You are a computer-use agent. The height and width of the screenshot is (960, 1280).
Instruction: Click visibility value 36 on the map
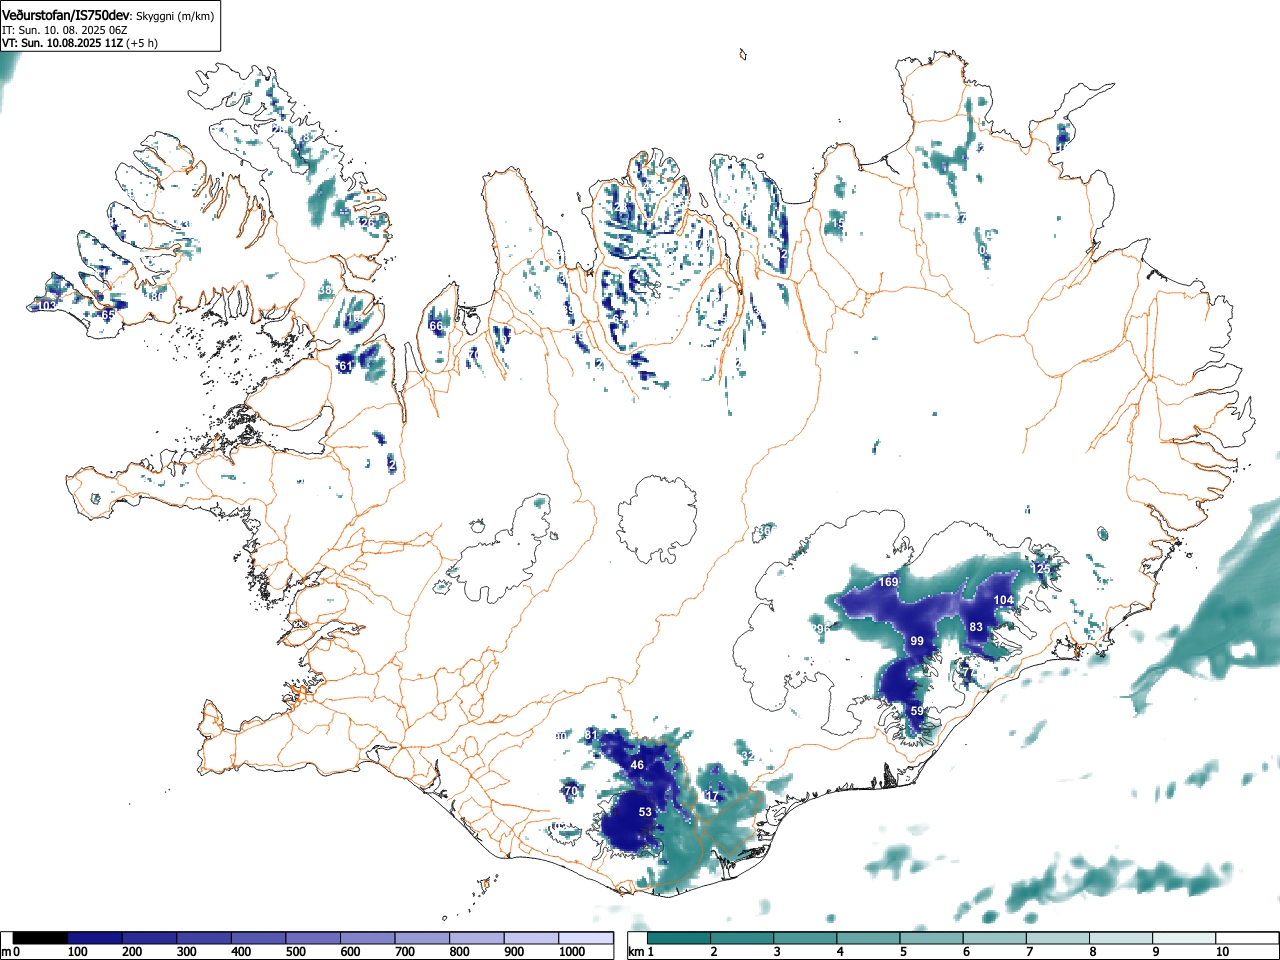764,530
